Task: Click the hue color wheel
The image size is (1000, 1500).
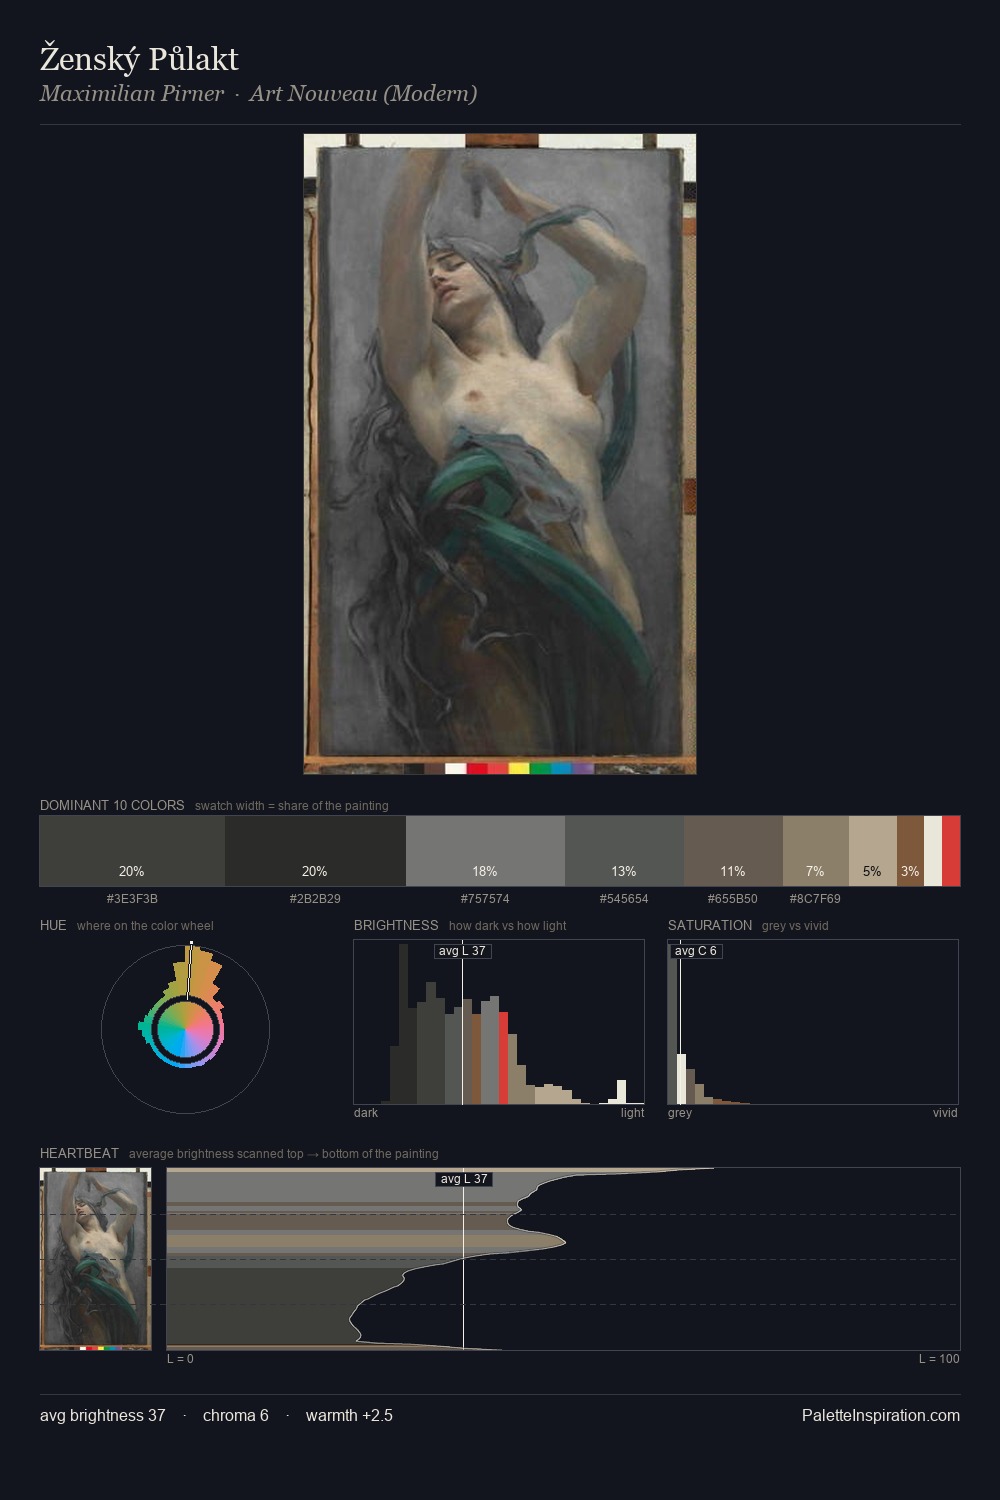Action: pos(185,1029)
